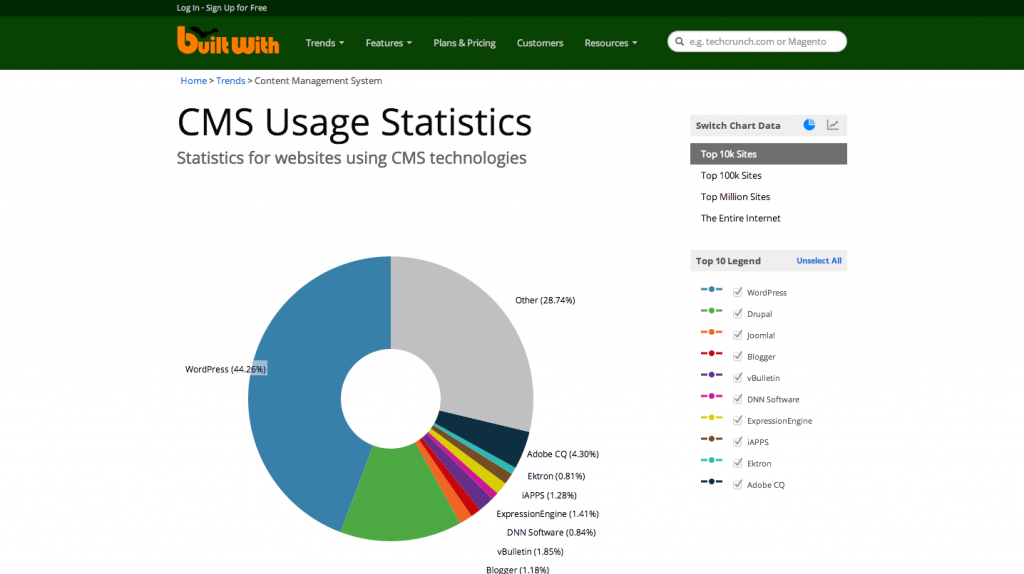The width and height of the screenshot is (1024, 574).
Task: Click Joomla! orange legend marker
Action: click(x=711, y=332)
